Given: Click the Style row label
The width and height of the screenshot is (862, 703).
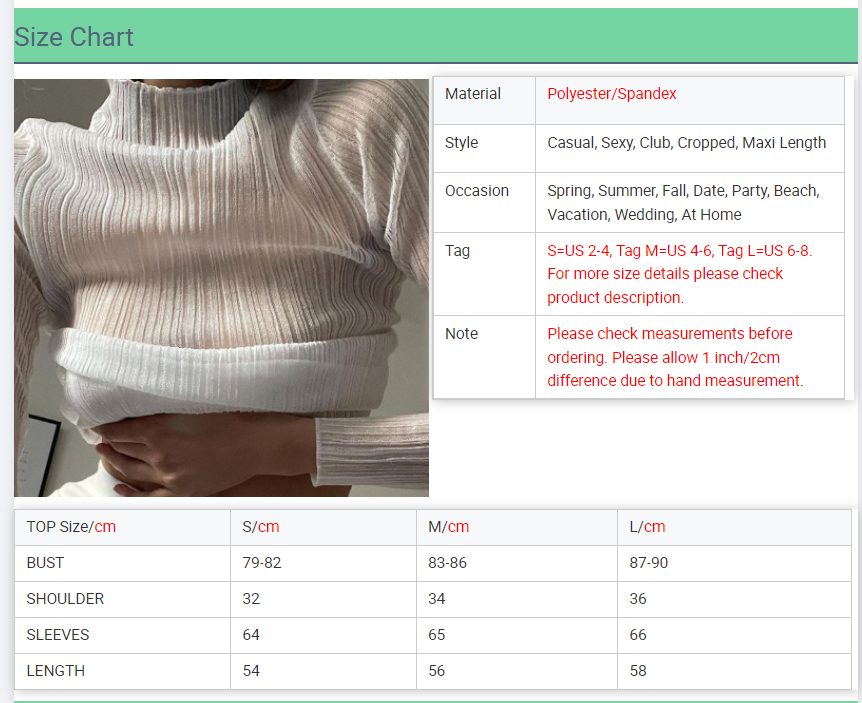Looking at the screenshot, I should coord(461,143).
